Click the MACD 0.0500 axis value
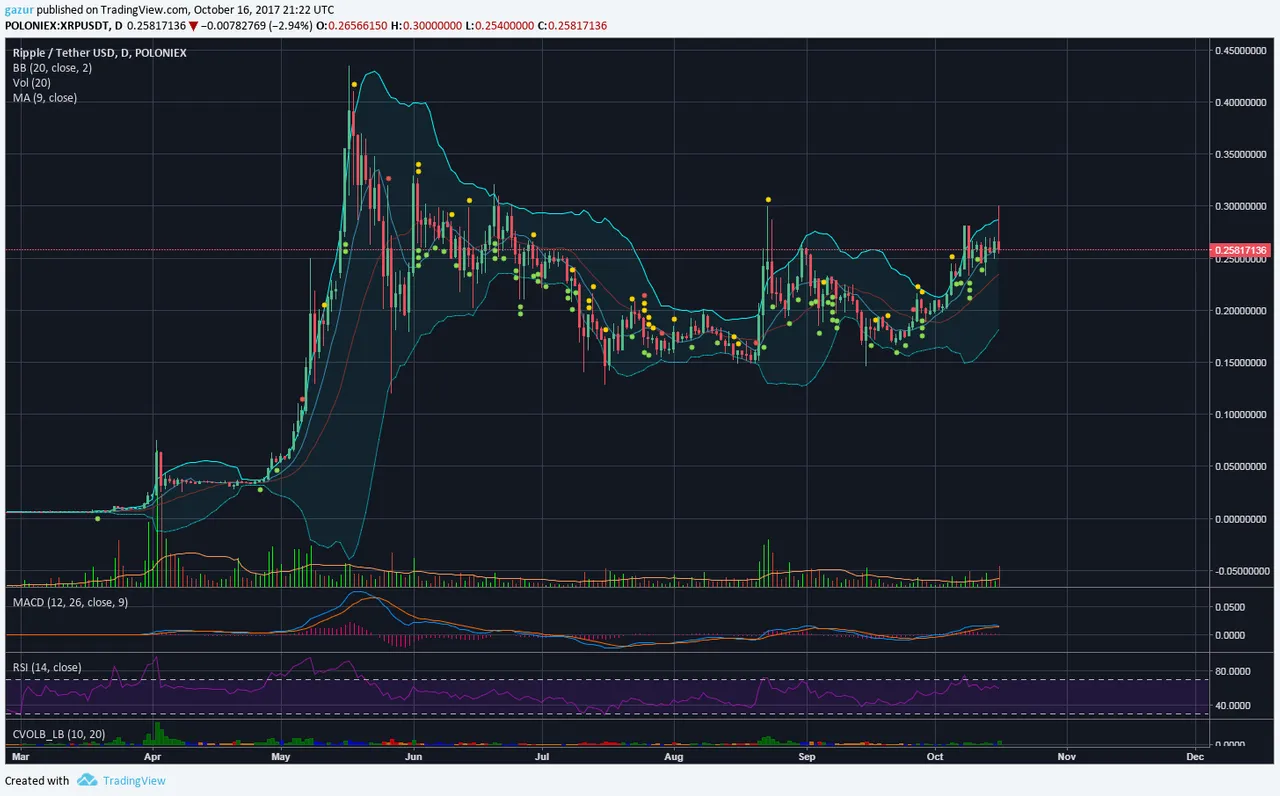 pos(1230,606)
